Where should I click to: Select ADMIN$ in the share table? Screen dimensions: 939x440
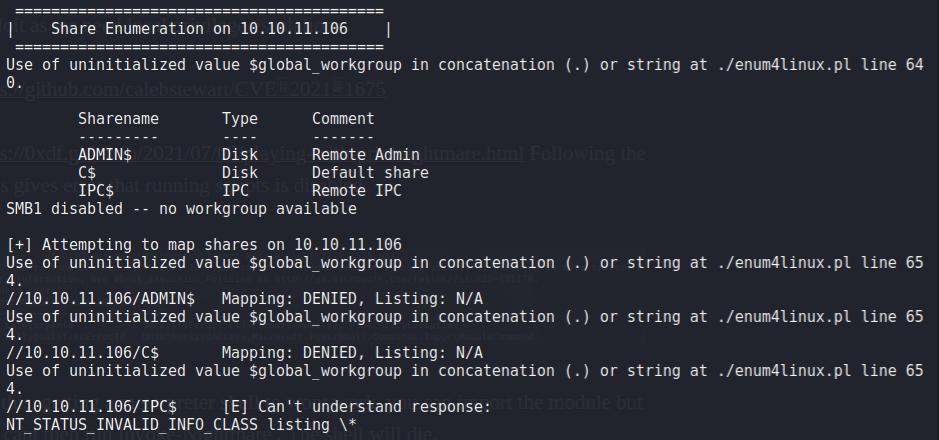104,155
